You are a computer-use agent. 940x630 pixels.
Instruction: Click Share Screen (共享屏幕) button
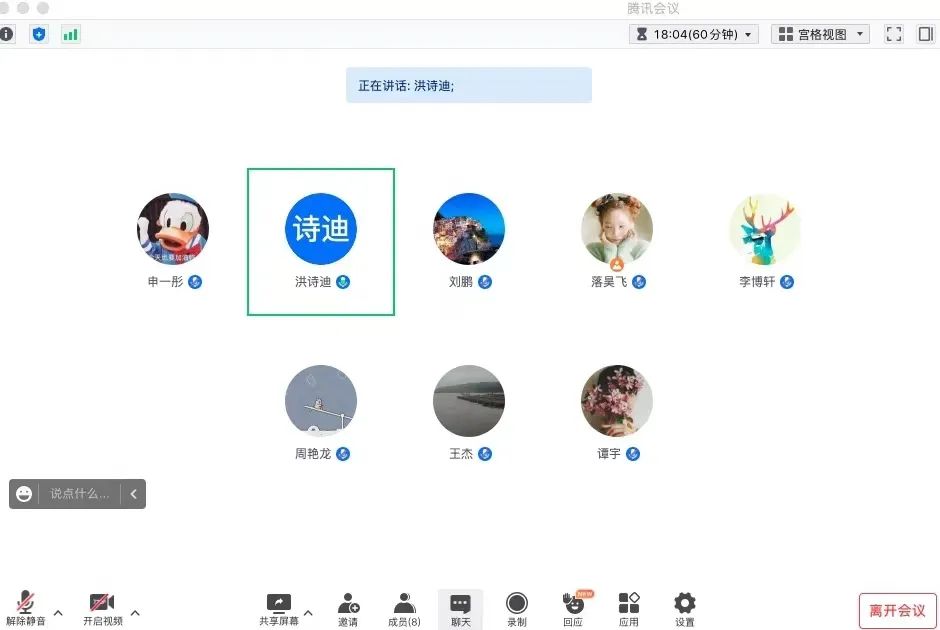click(x=278, y=609)
